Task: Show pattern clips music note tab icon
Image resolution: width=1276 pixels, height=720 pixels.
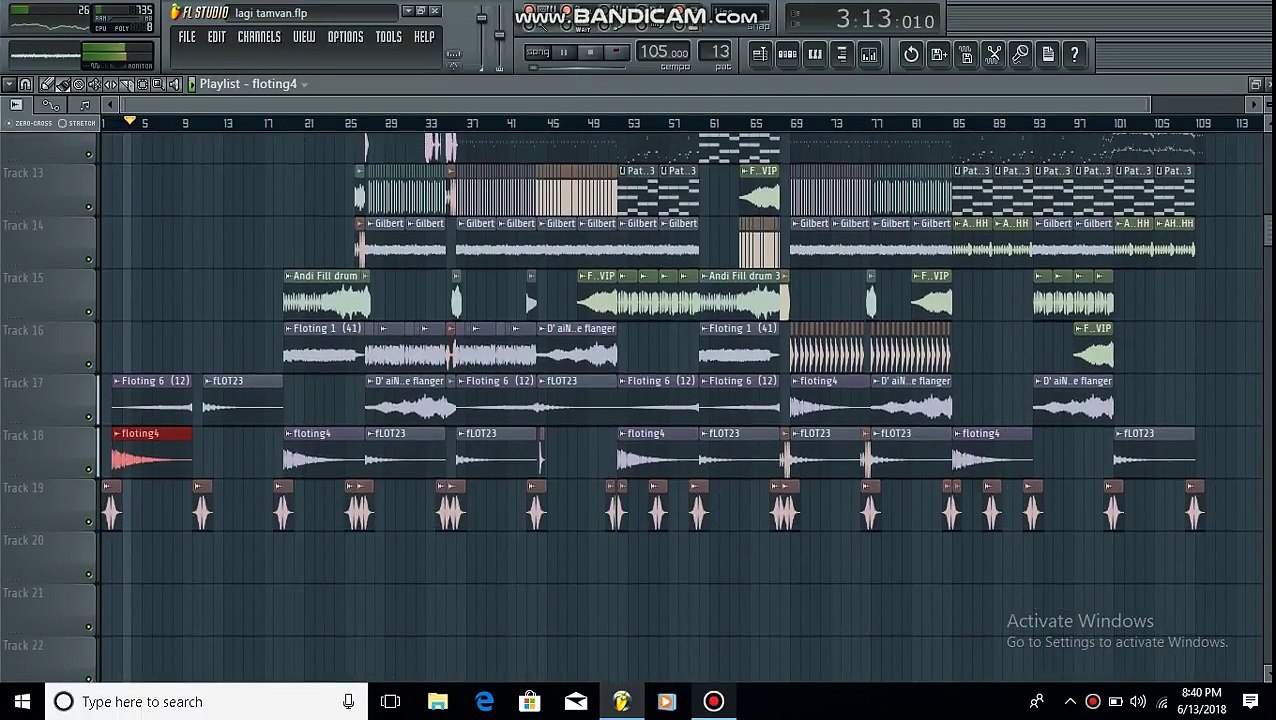Action: (x=84, y=104)
